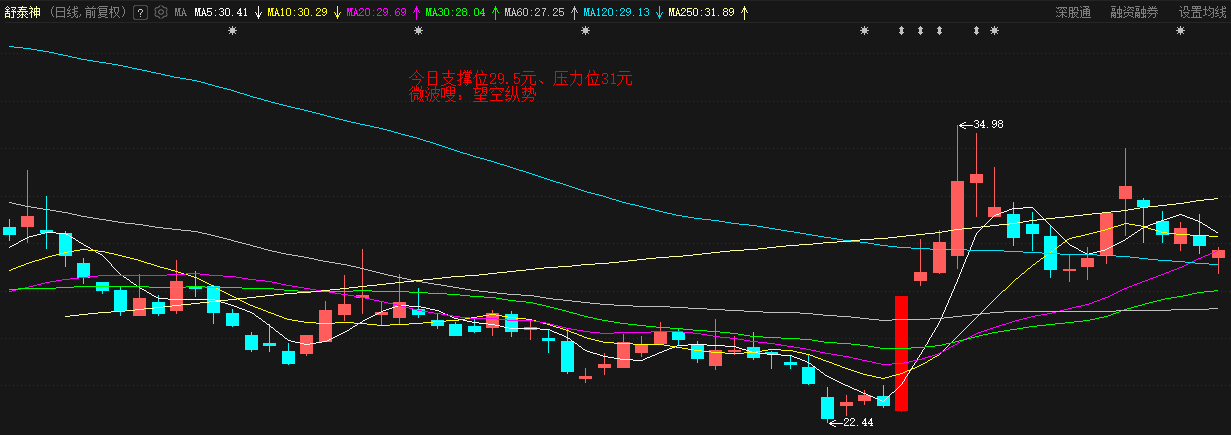1231x435 pixels.
Task: Click double-arrow marker above the 34.98 high candle
Action: tap(976, 31)
